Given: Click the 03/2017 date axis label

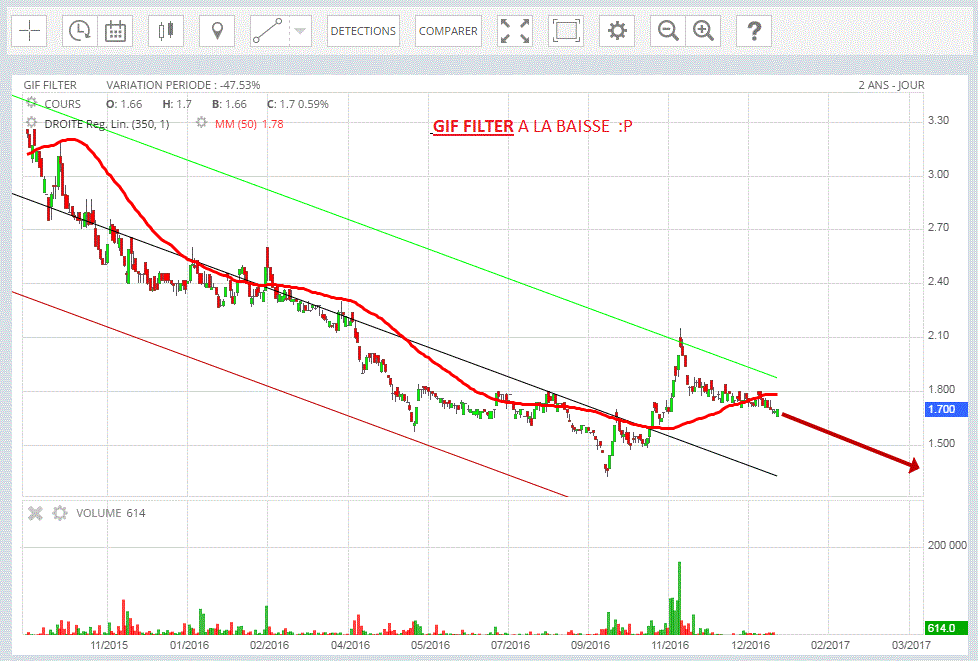Looking at the screenshot, I should pyautogui.click(x=911, y=645).
